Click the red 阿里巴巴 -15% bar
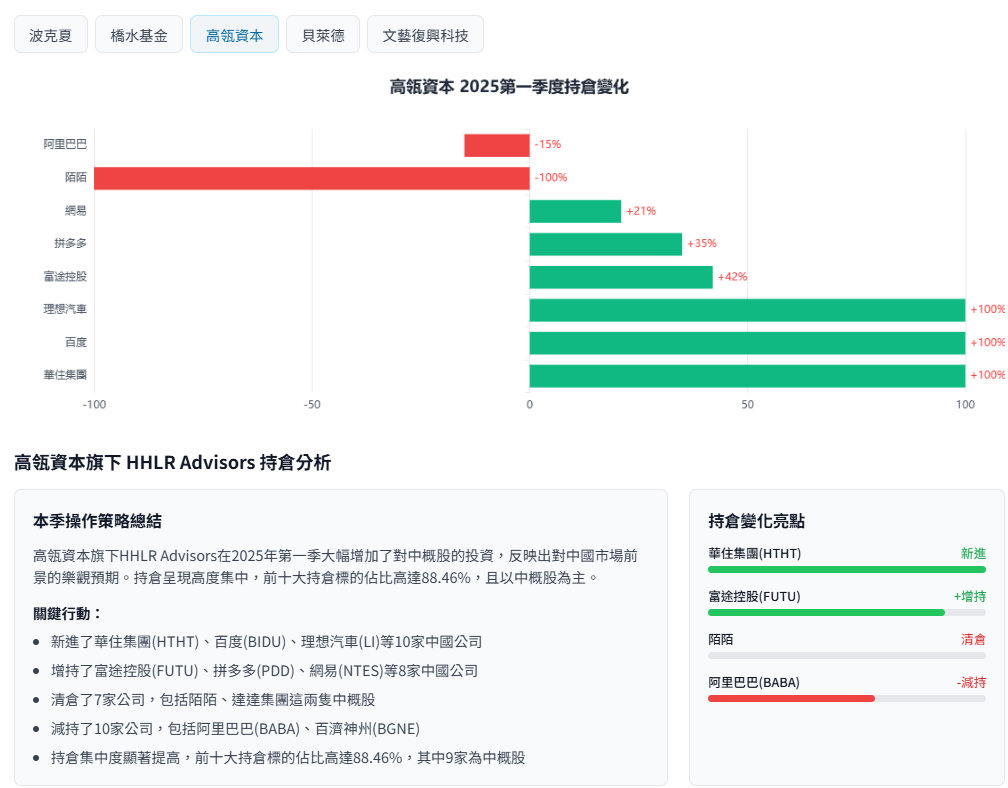Image resolution: width=1008 pixels, height=788 pixels. pyautogui.click(x=497, y=145)
